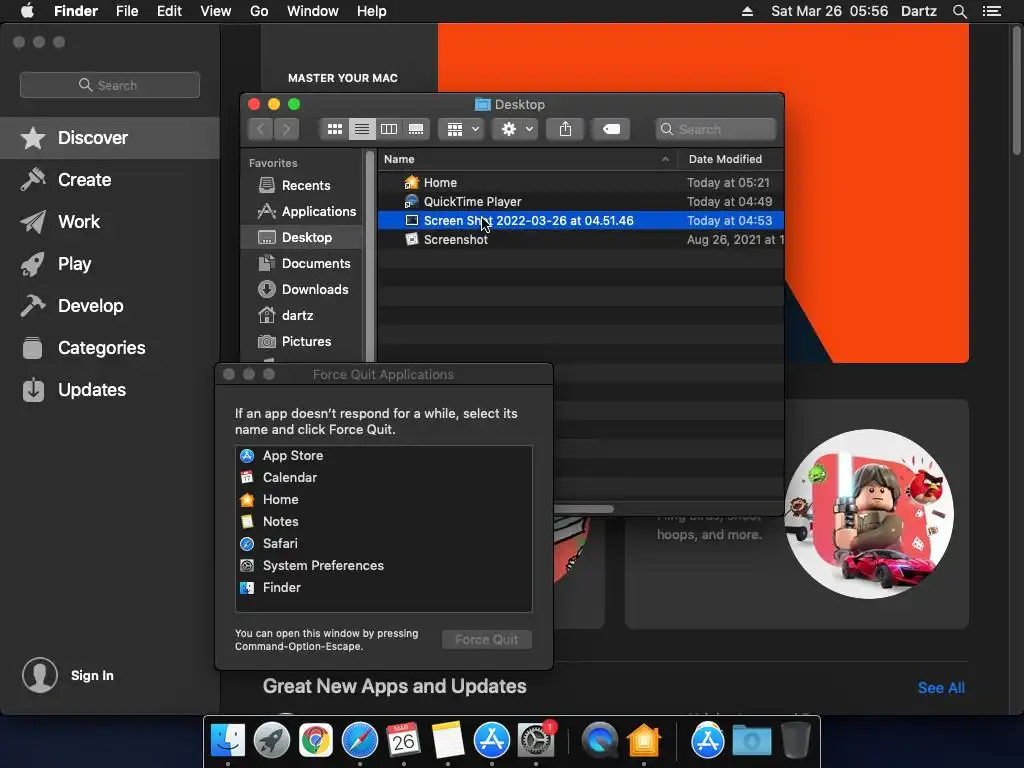Select Screen Shot 2022-03-26 file row
Viewport: 1024px width, 768px height.
(581, 221)
